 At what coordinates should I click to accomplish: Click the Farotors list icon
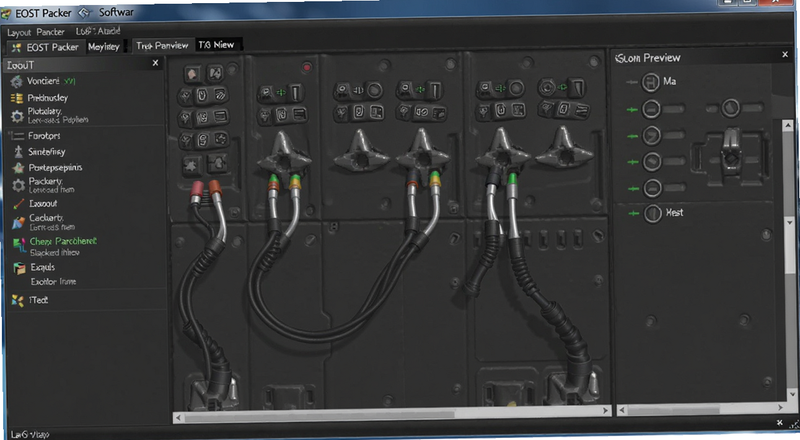17,136
